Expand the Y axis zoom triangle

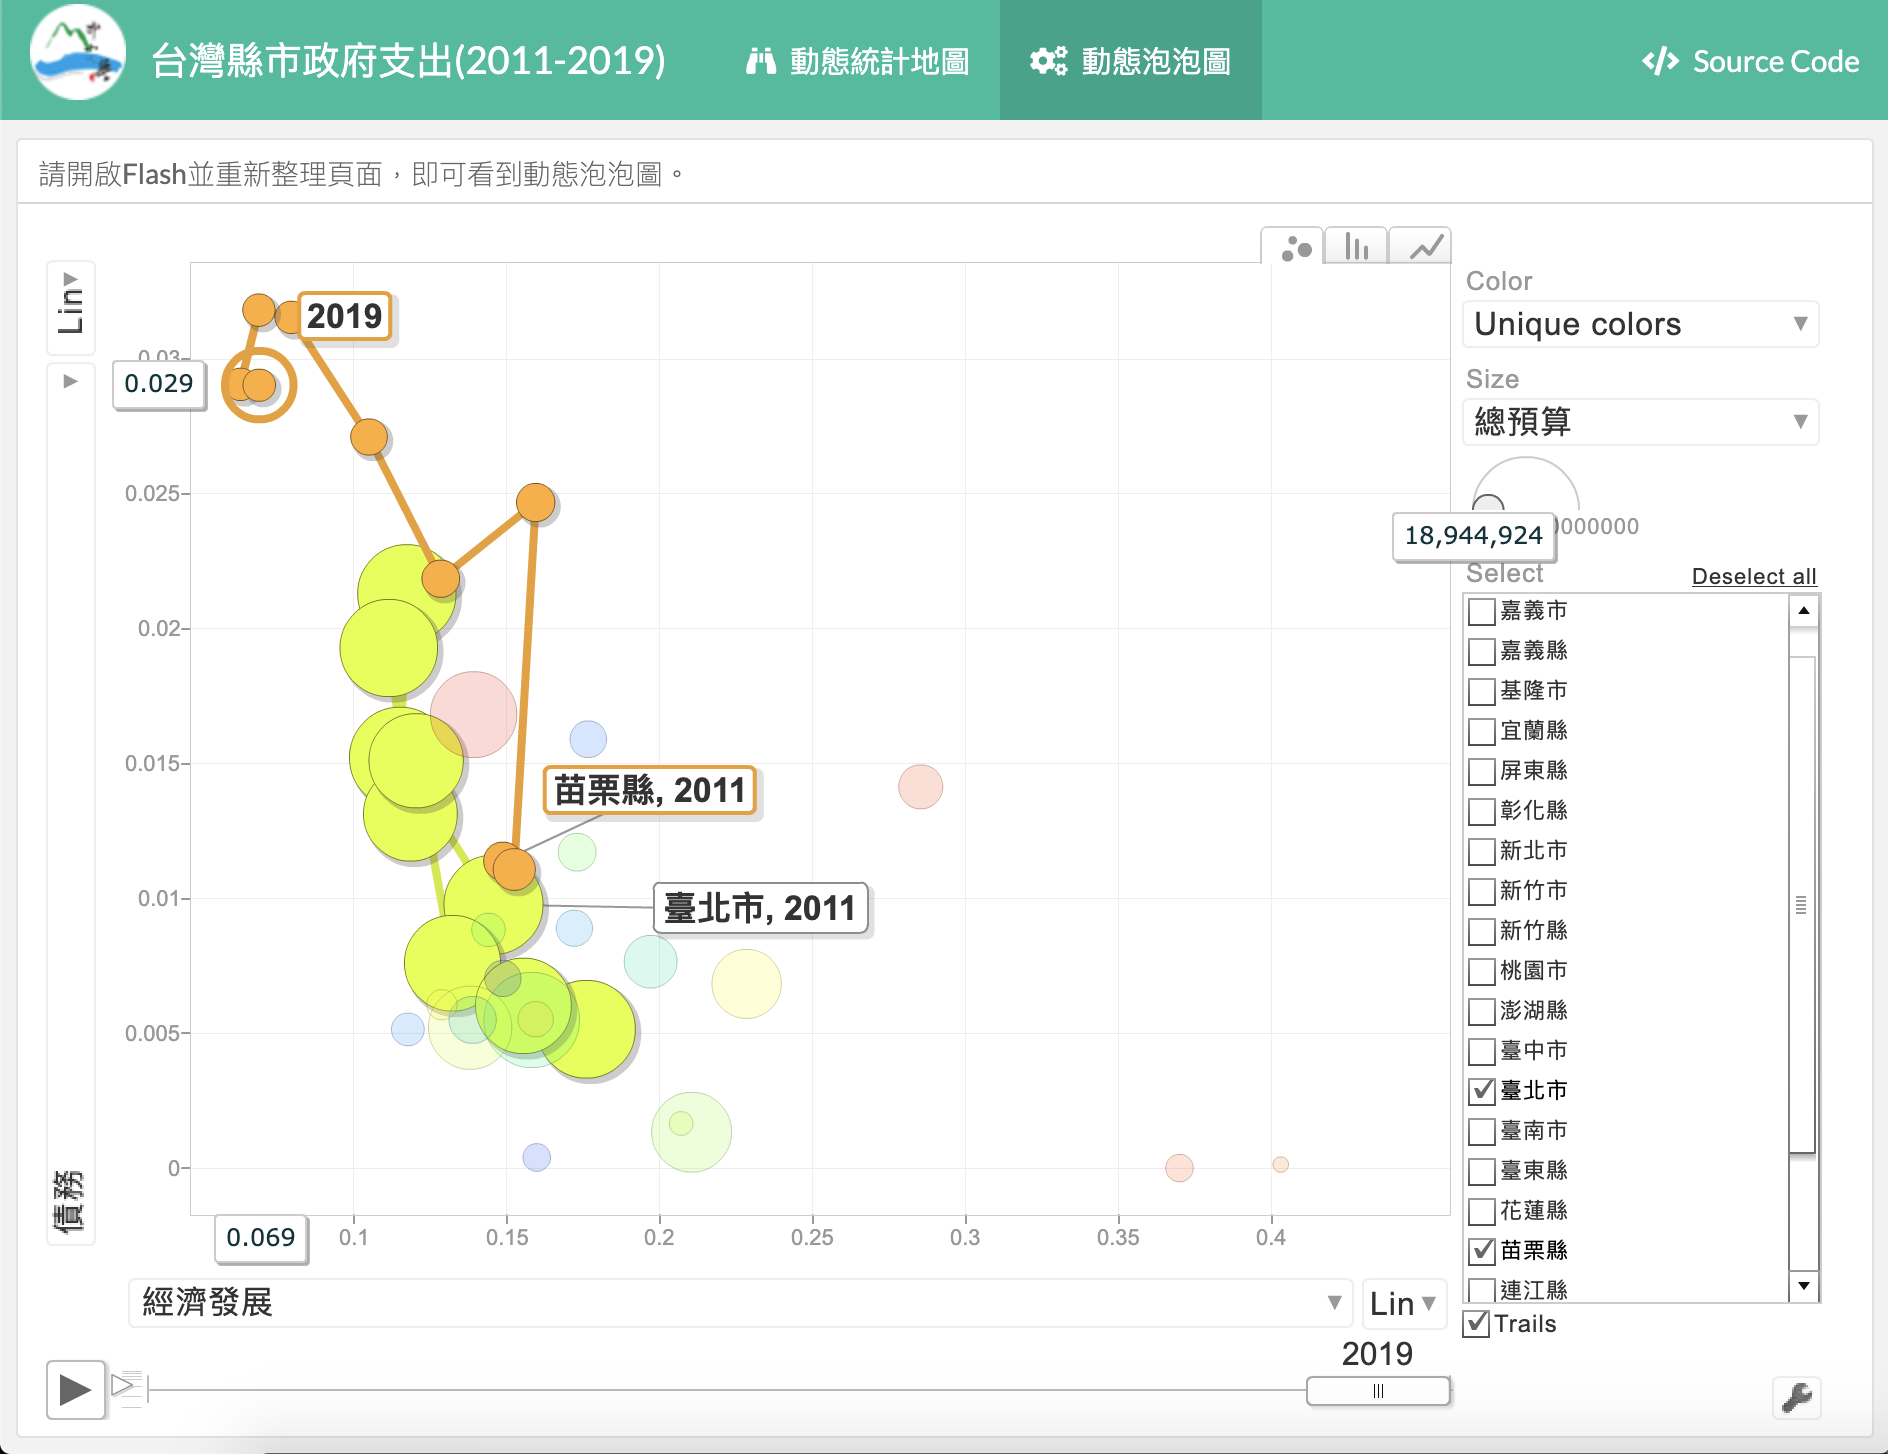click(70, 381)
